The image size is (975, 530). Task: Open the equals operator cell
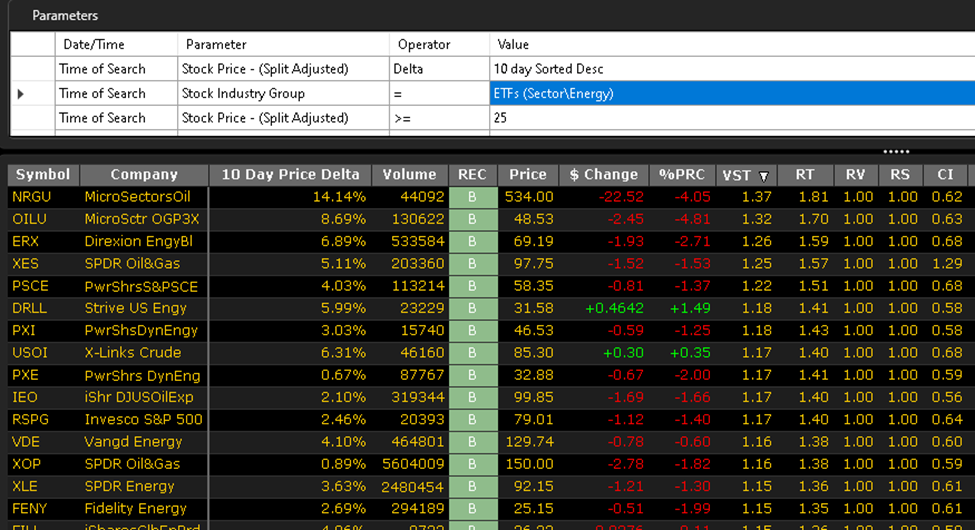tap(439, 94)
